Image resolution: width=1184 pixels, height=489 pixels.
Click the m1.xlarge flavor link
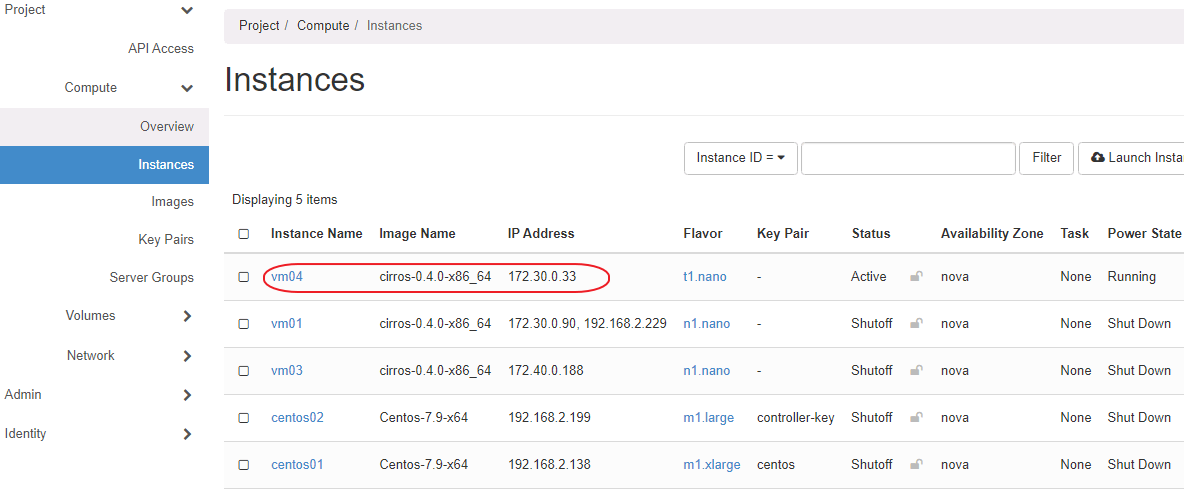pyautogui.click(x=712, y=465)
